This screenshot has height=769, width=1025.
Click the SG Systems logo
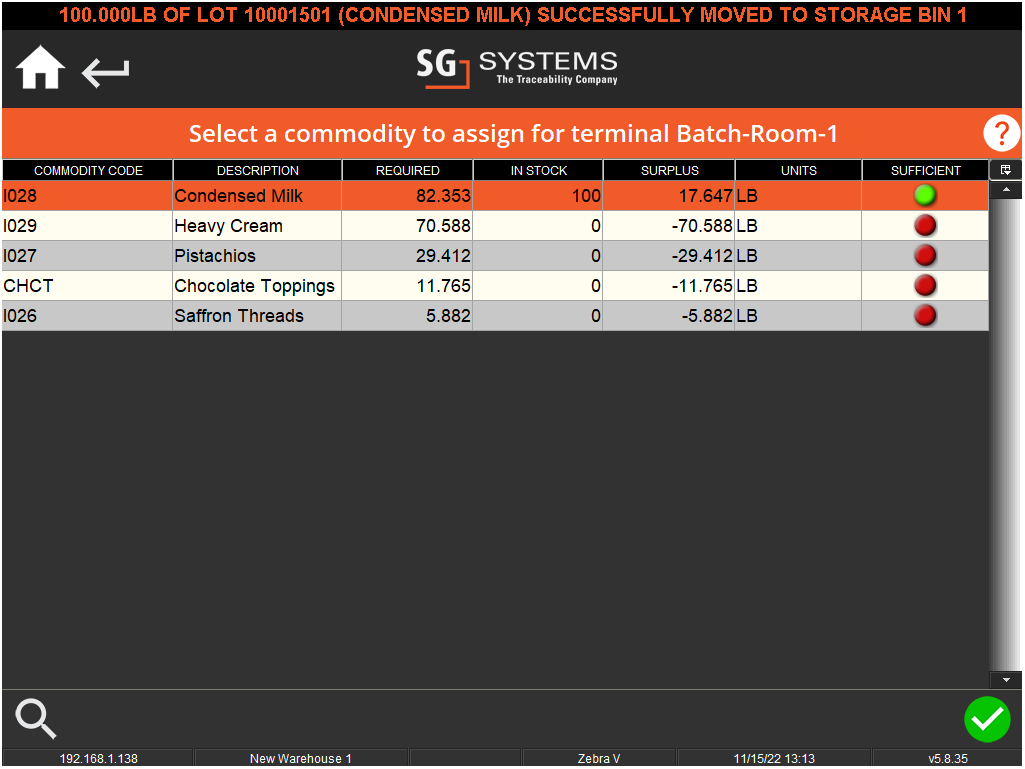pyautogui.click(x=517, y=69)
